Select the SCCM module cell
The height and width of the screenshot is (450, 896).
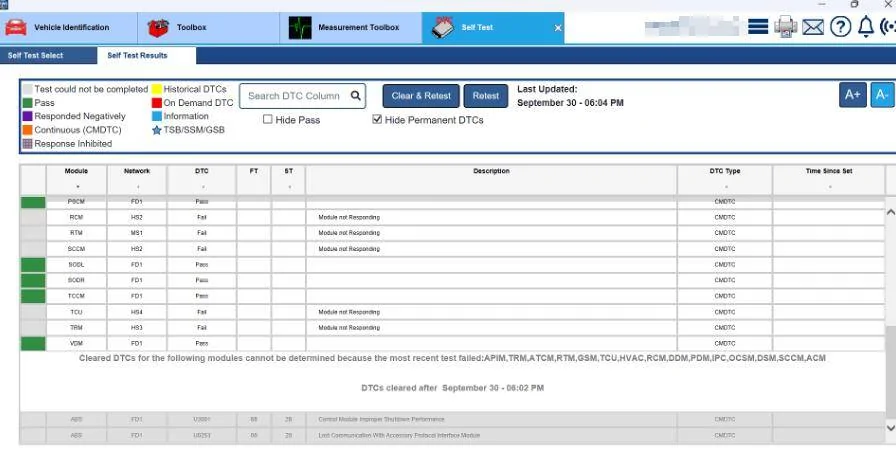click(x=76, y=249)
